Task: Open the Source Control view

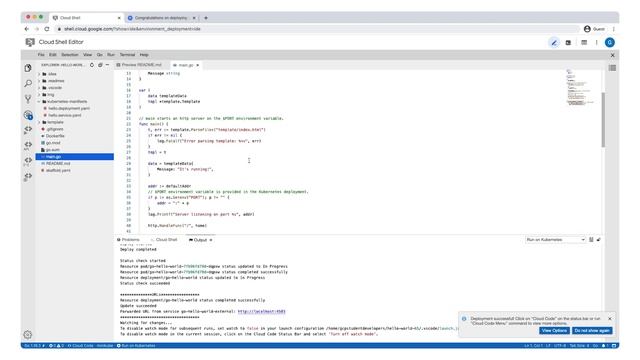Action: pos(28,99)
